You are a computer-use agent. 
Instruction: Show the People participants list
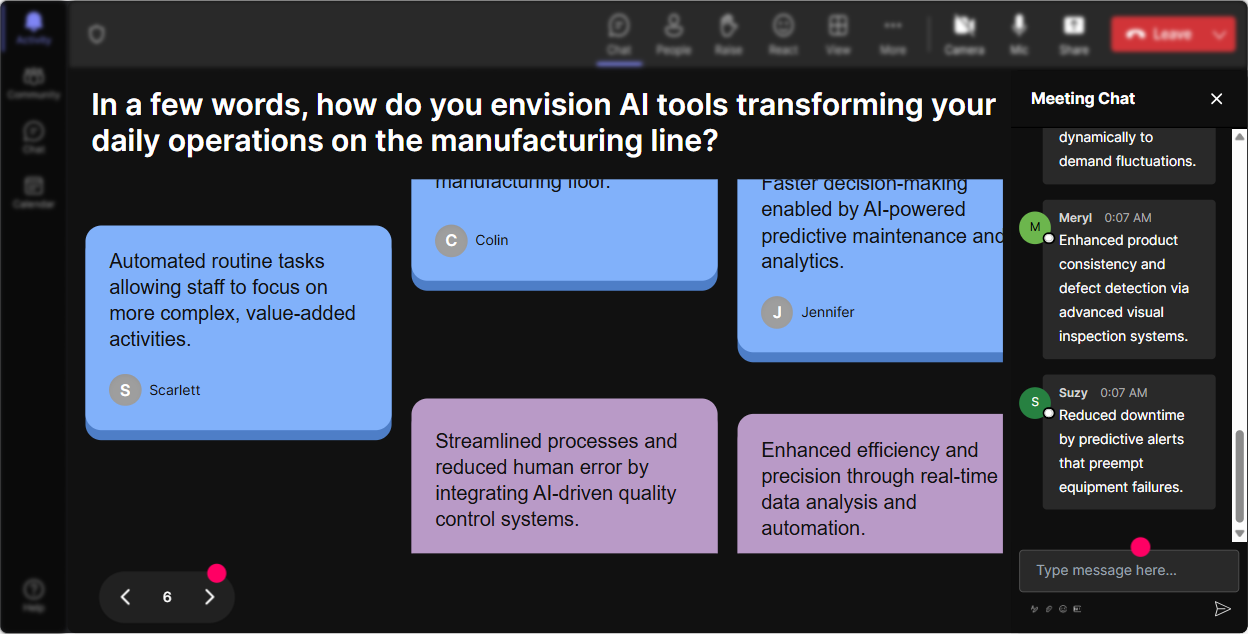tap(674, 34)
